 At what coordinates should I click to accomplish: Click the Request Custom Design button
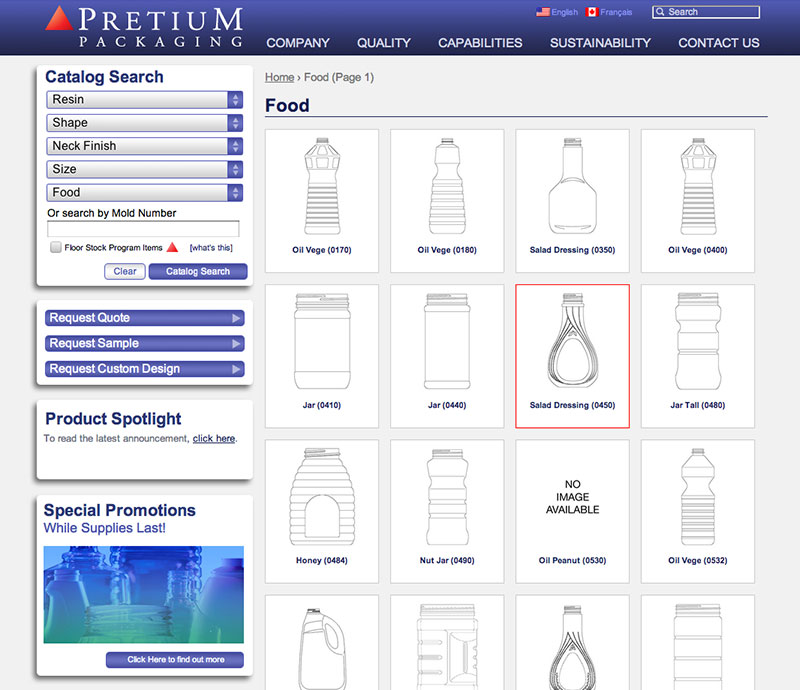pos(144,369)
